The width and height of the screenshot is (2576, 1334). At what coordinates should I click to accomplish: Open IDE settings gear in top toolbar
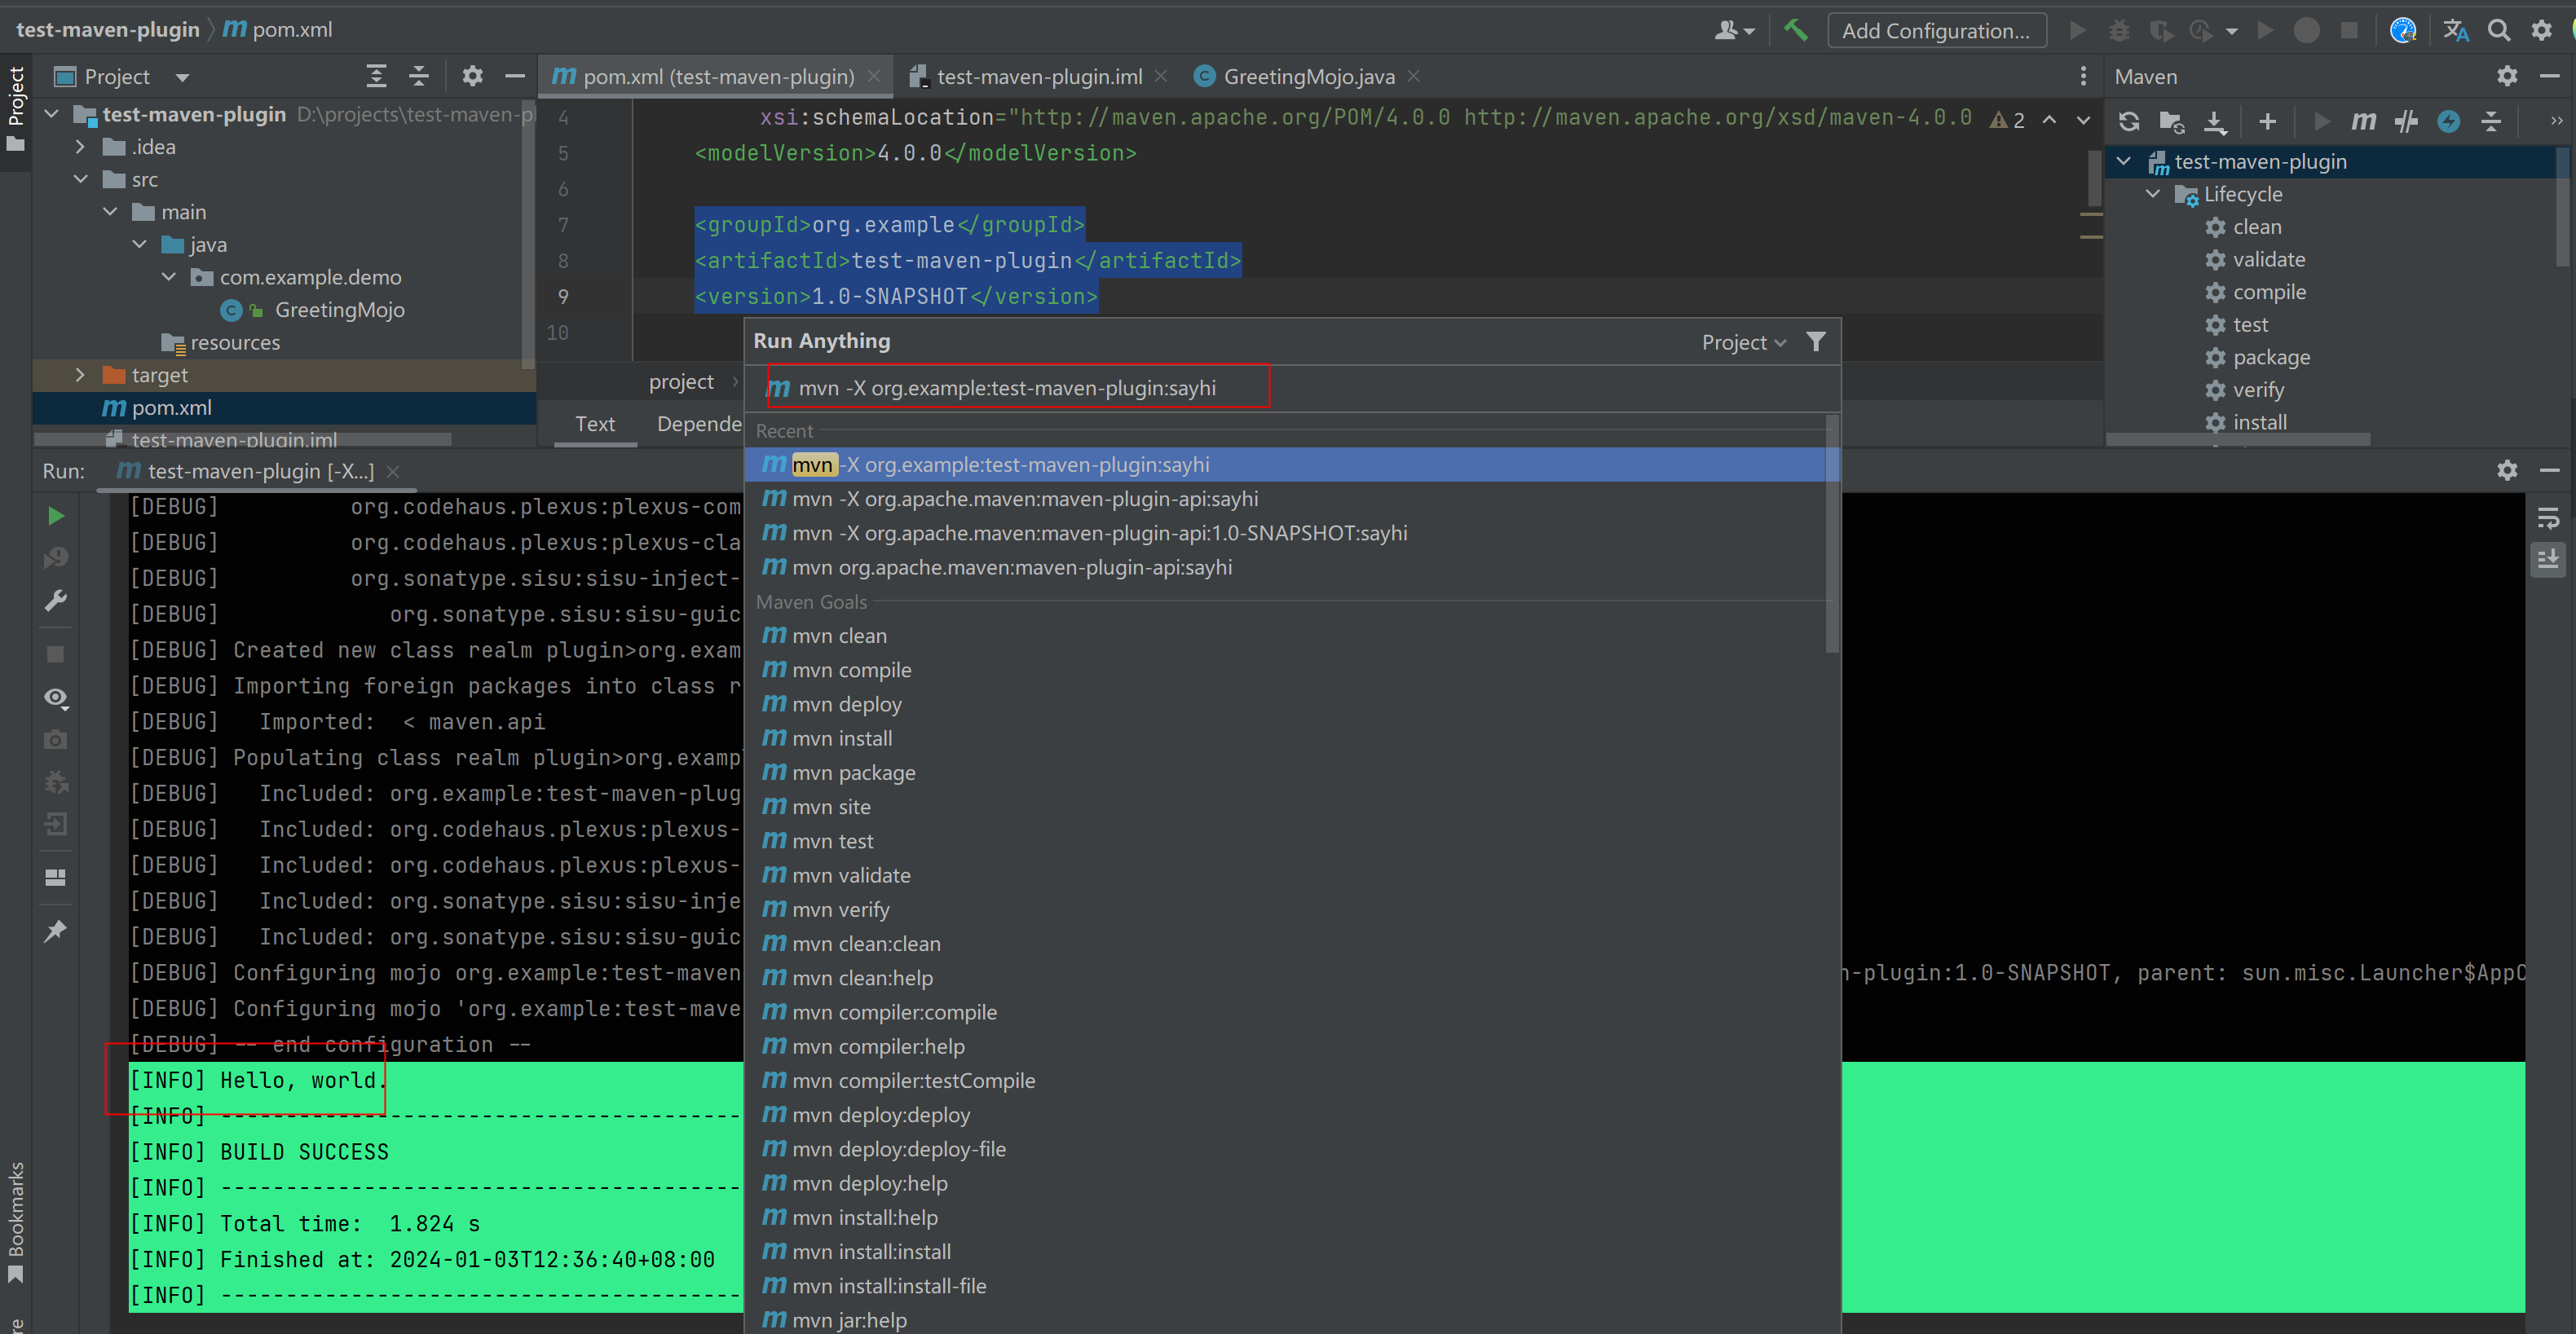[x=2541, y=30]
